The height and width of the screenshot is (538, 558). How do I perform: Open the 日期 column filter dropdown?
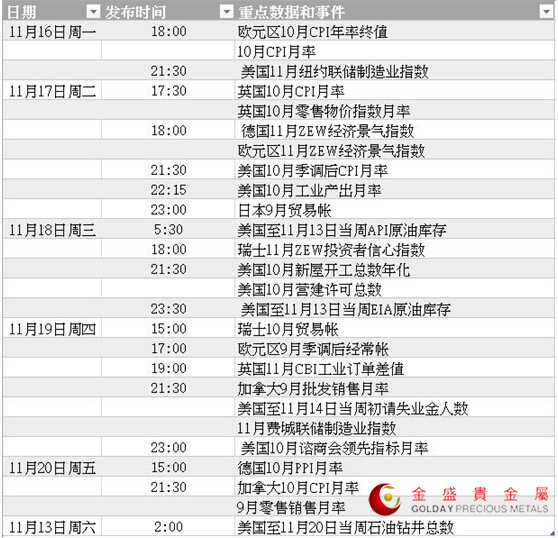click(93, 12)
